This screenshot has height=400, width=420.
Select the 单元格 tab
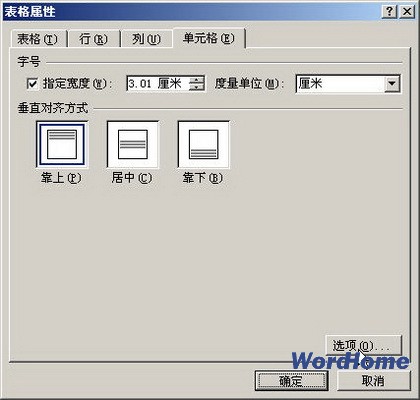pos(209,38)
